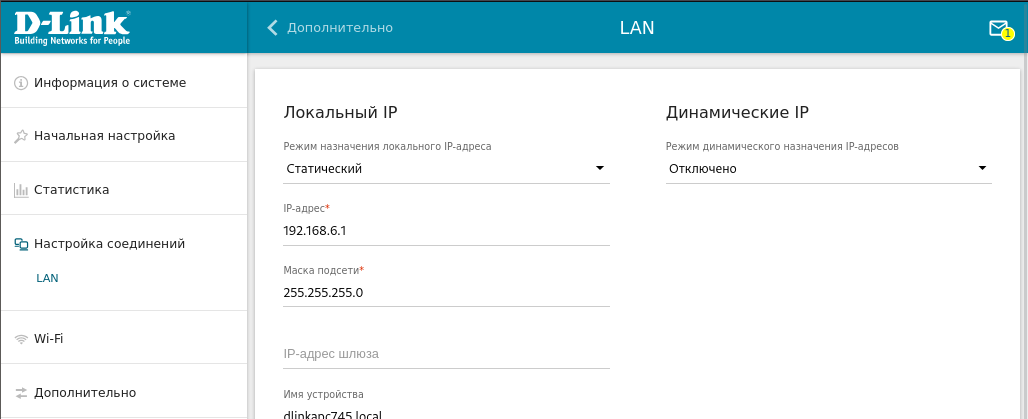Click the IP-адрес шлюза field
Screen dimensions: 1028x419
(x=446, y=354)
